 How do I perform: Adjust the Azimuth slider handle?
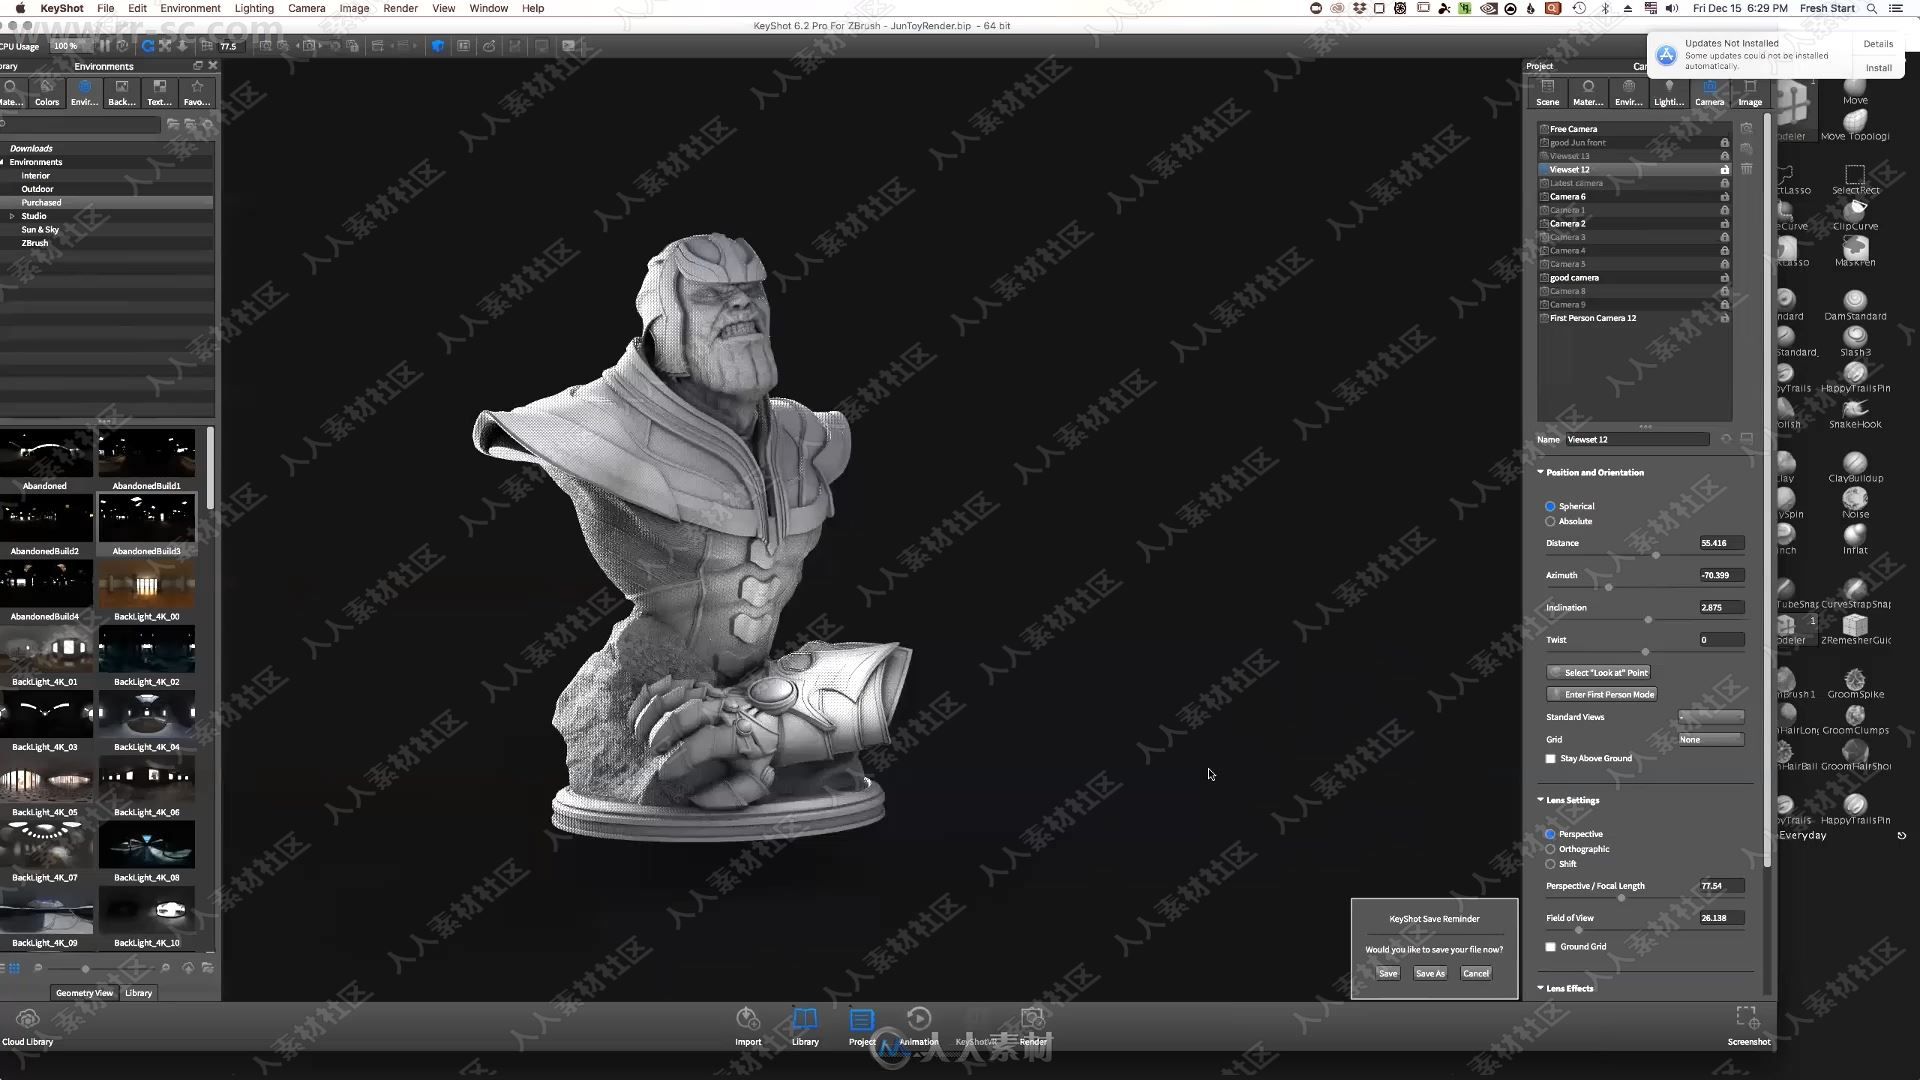[1609, 587]
